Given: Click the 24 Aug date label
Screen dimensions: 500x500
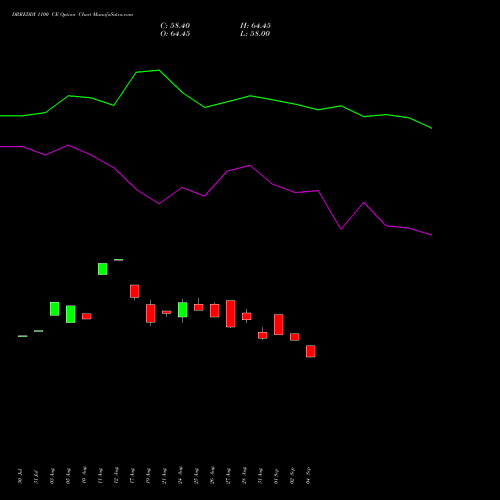Looking at the screenshot, I should tap(180, 475).
